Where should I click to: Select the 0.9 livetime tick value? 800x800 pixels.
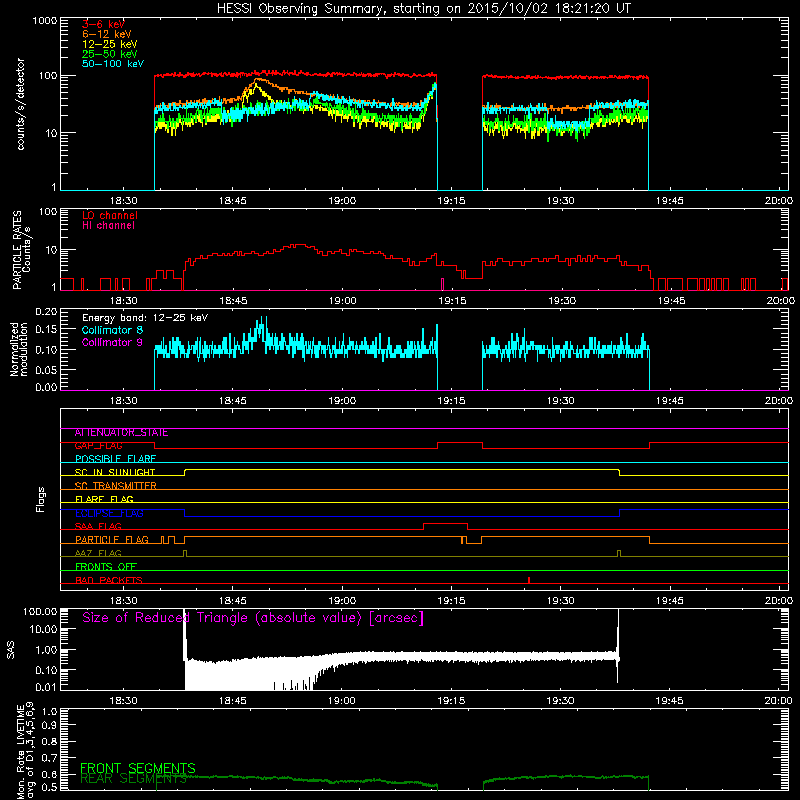coord(49,725)
